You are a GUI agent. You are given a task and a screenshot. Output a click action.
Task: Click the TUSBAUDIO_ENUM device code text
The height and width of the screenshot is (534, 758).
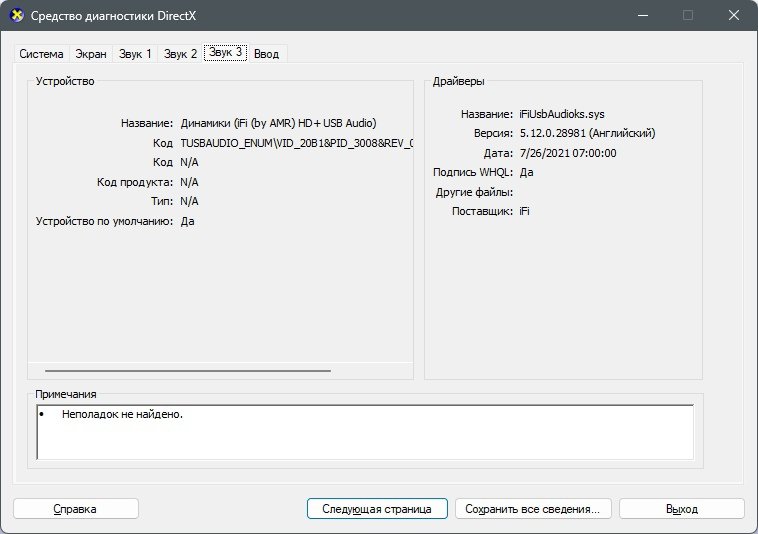(297, 143)
